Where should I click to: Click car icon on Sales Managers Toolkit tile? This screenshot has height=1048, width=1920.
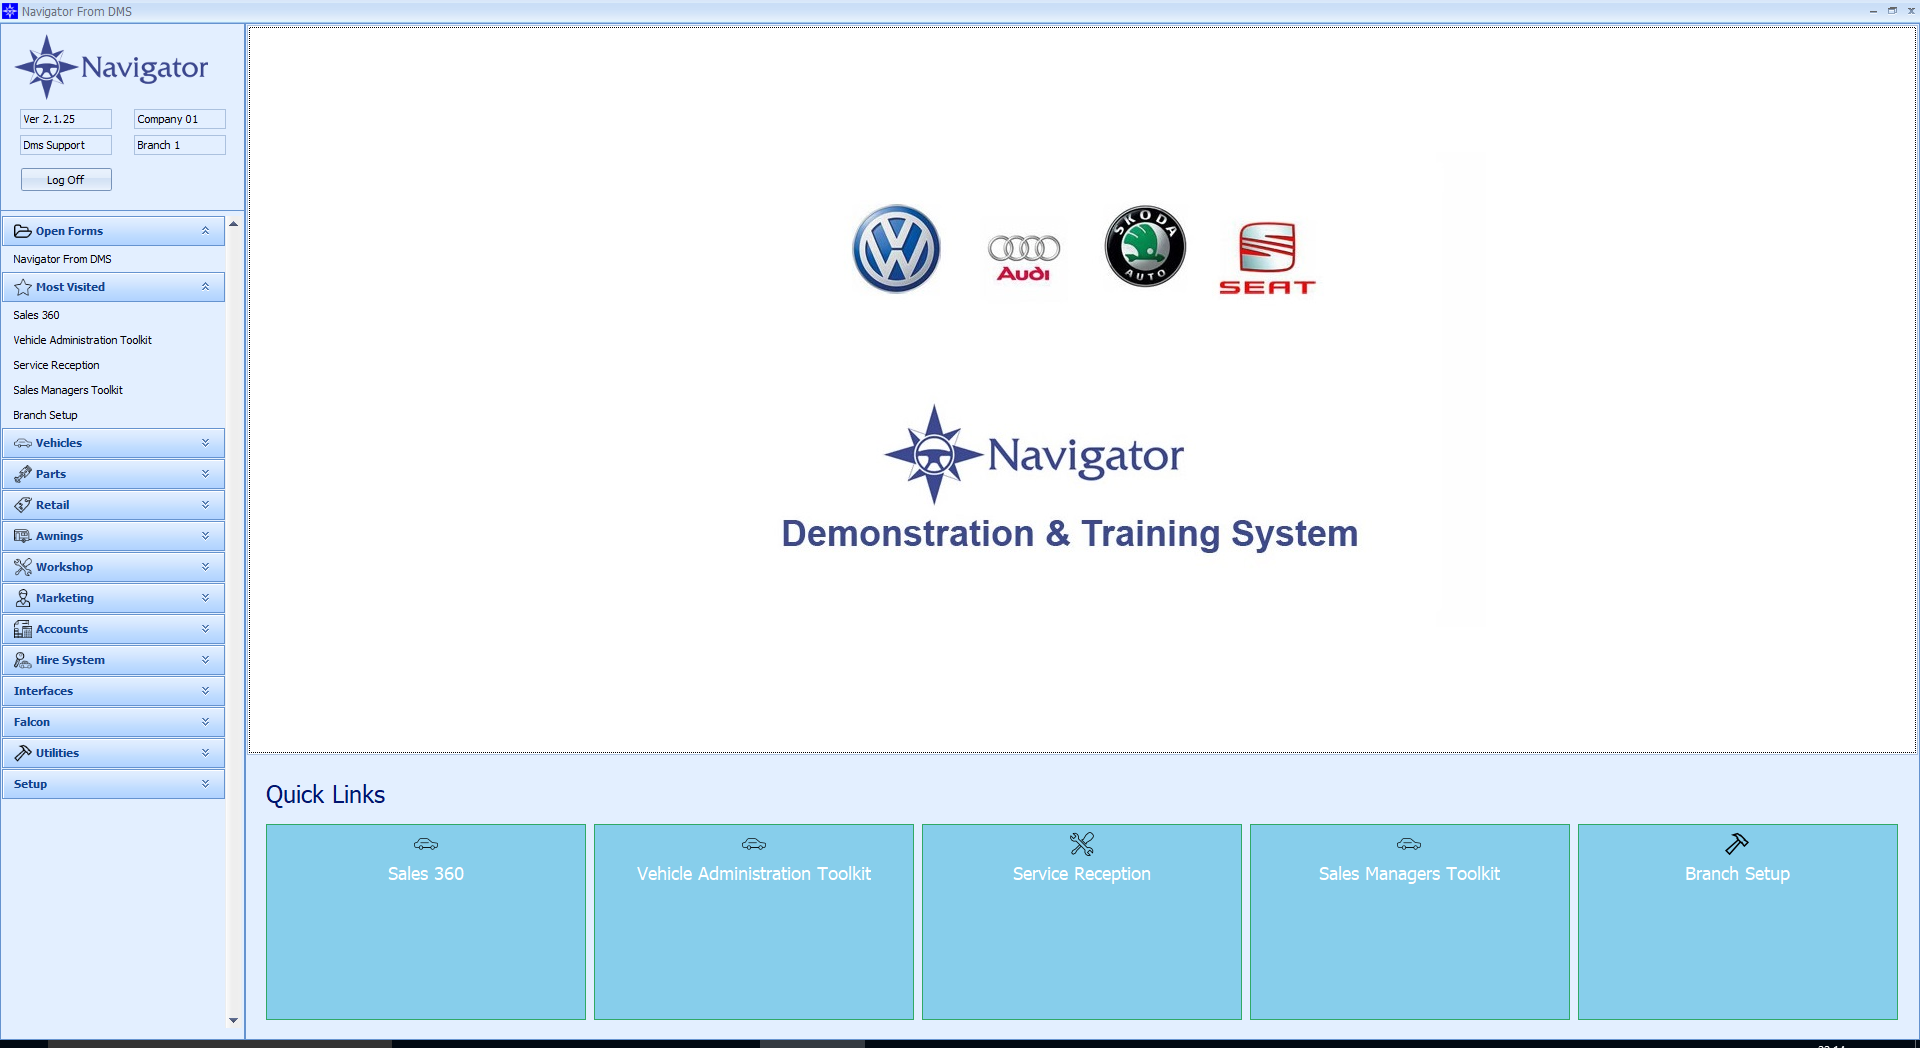pyautogui.click(x=1409, y=844)
